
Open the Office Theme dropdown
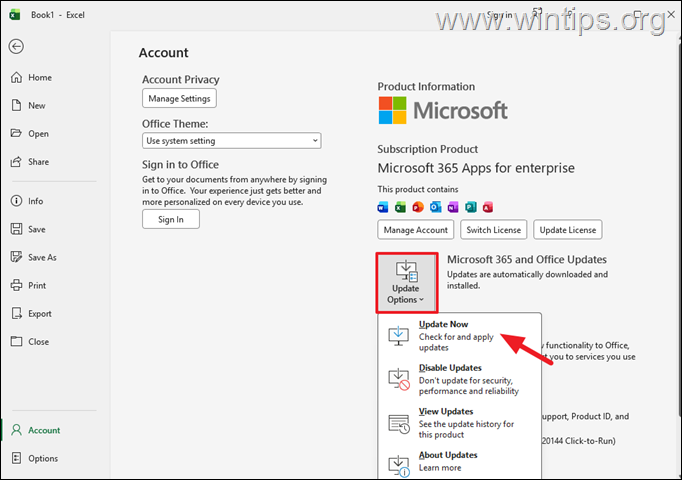click(232, 141)
